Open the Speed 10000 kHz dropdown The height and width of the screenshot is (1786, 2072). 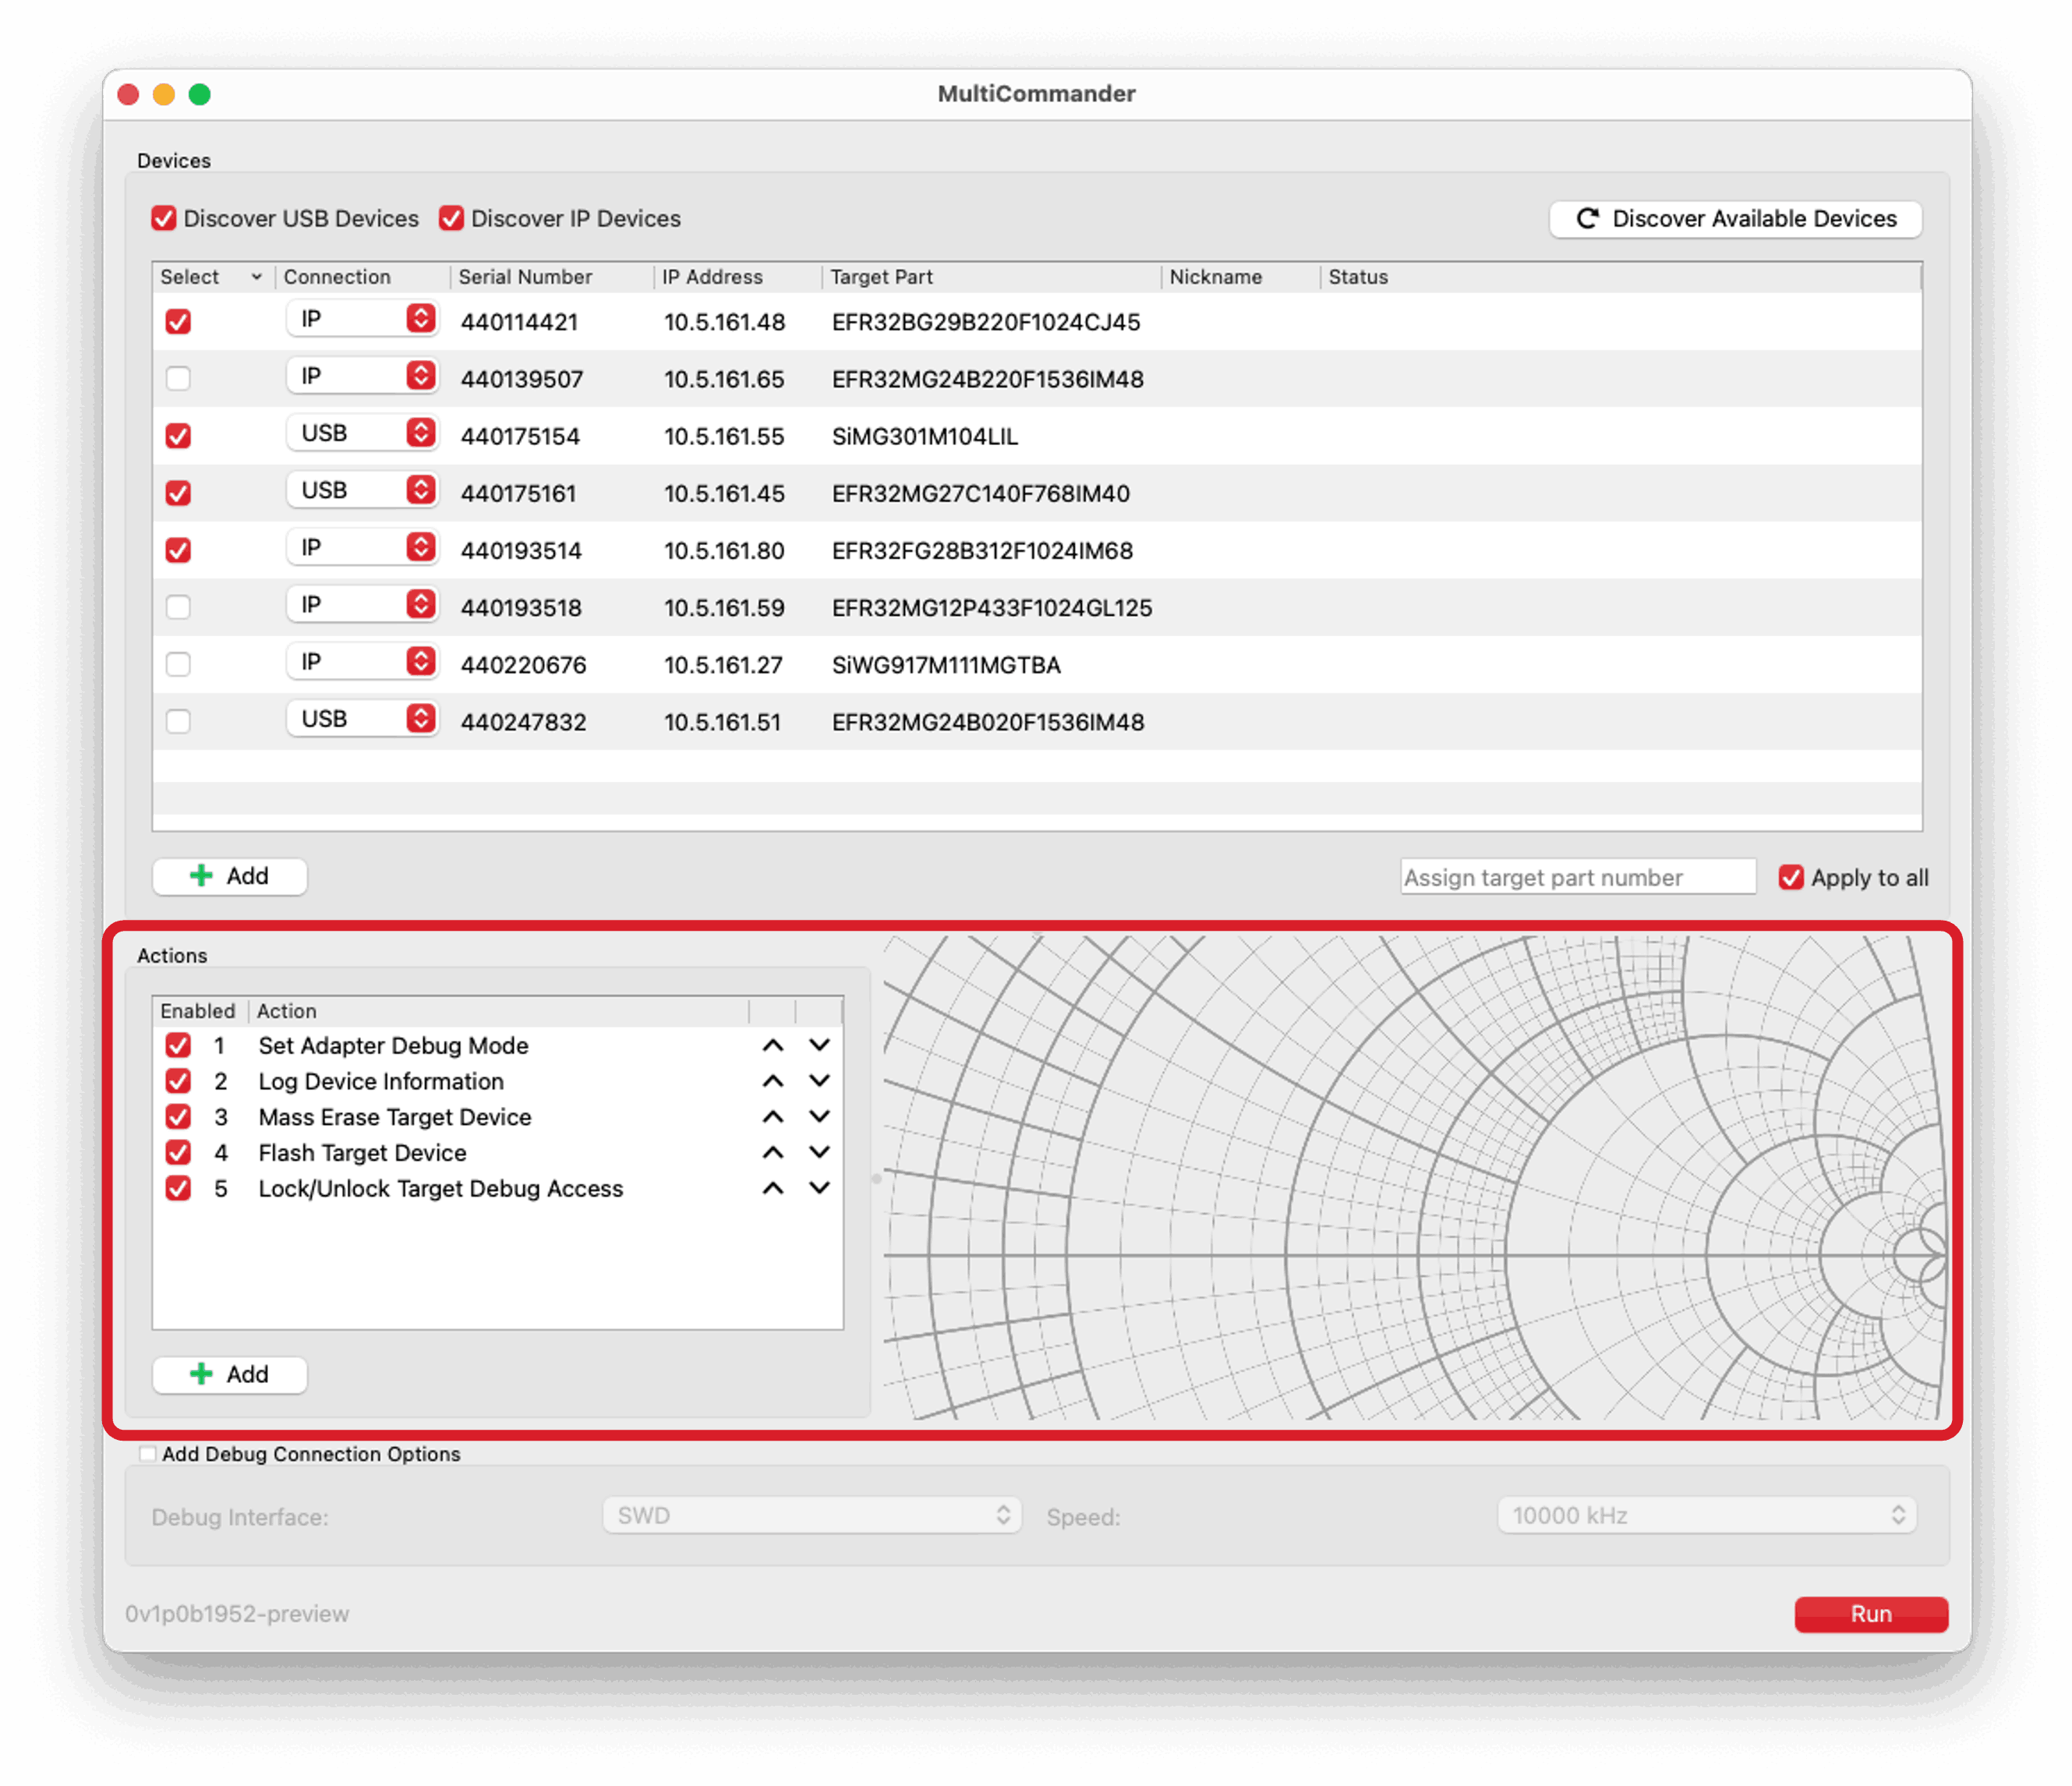tap(1706, 1515)
